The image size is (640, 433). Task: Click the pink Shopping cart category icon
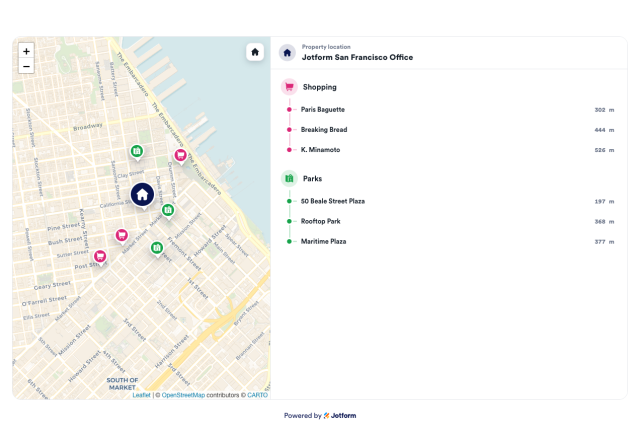[289, 87]
